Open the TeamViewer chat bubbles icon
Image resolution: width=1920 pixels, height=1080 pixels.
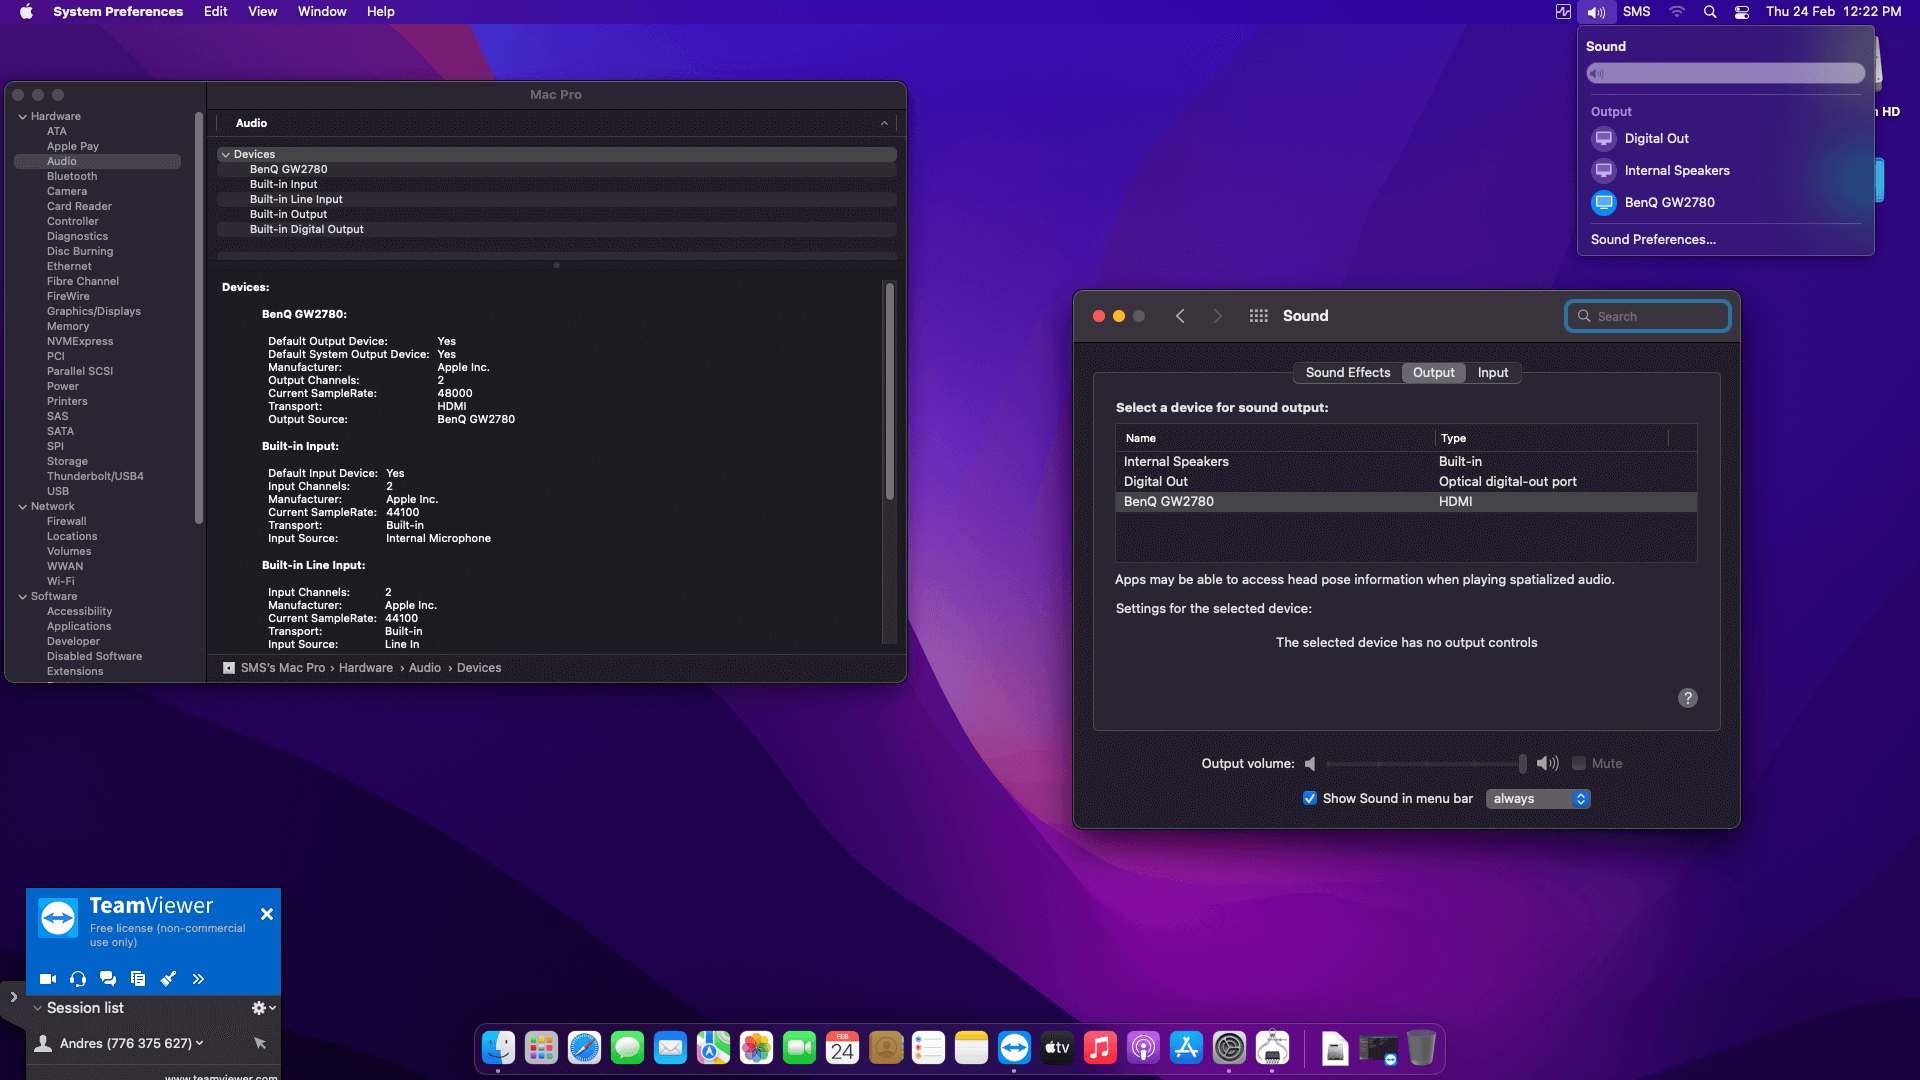tap(108, 979)
